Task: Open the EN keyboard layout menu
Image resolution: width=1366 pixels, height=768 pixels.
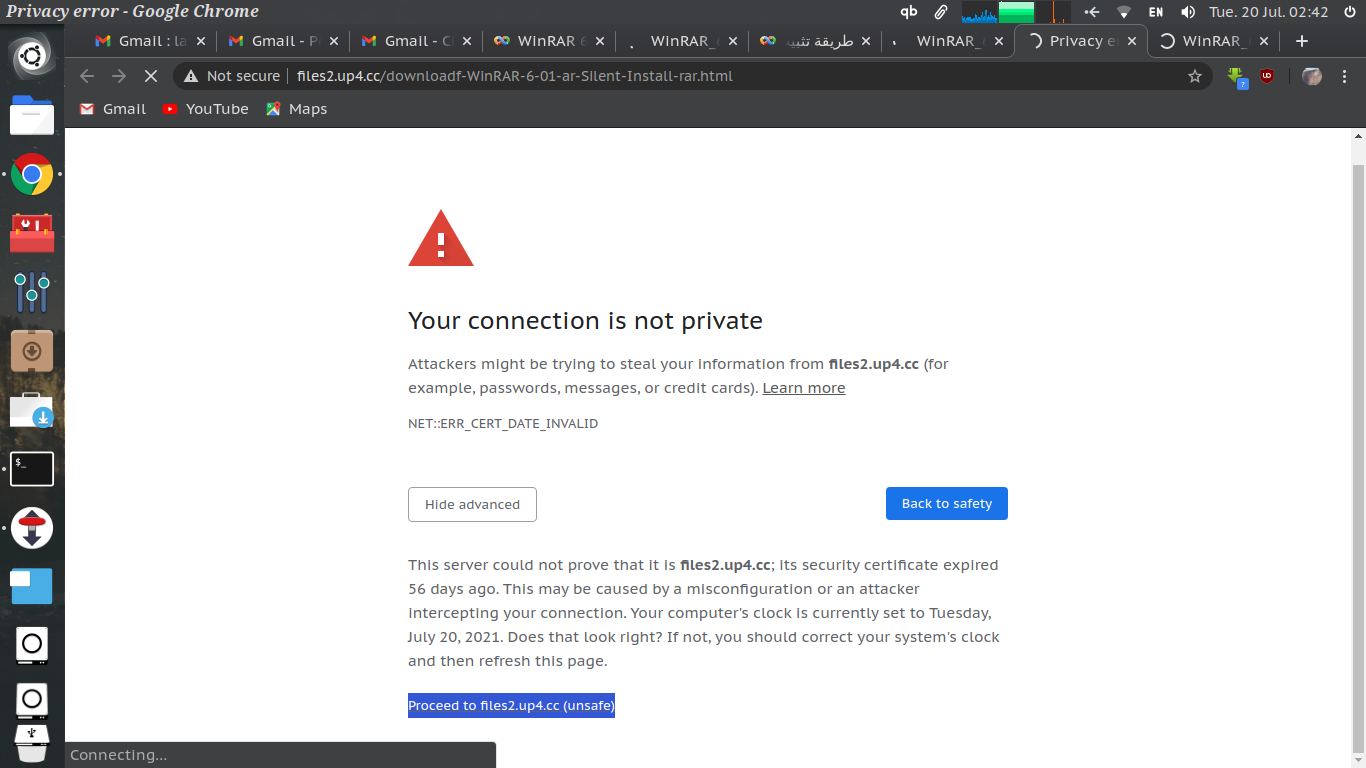Action: [1155, 12]
